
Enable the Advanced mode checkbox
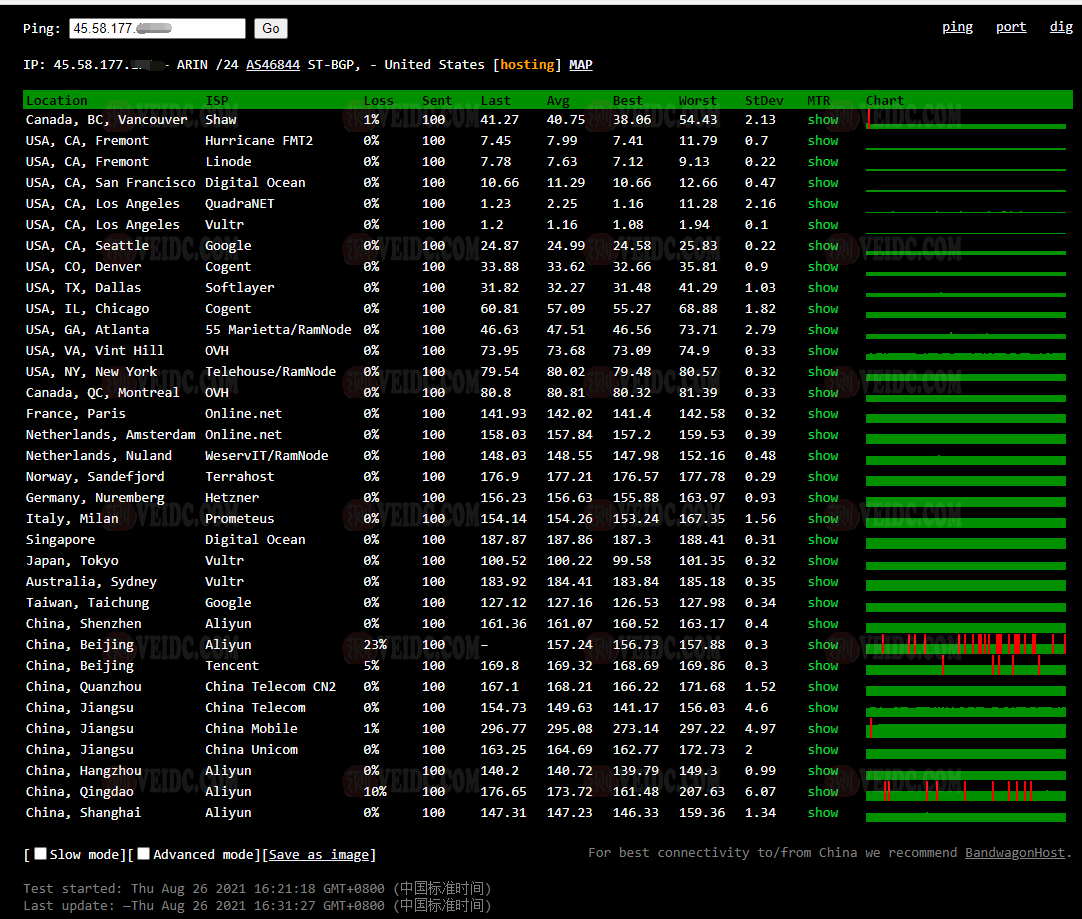coord(144,854)
